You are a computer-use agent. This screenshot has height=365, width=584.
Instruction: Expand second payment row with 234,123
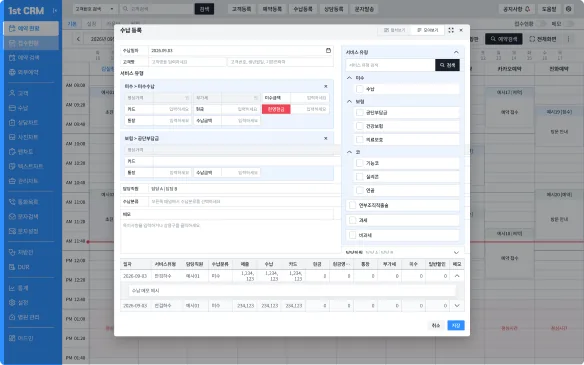point(457,306)
